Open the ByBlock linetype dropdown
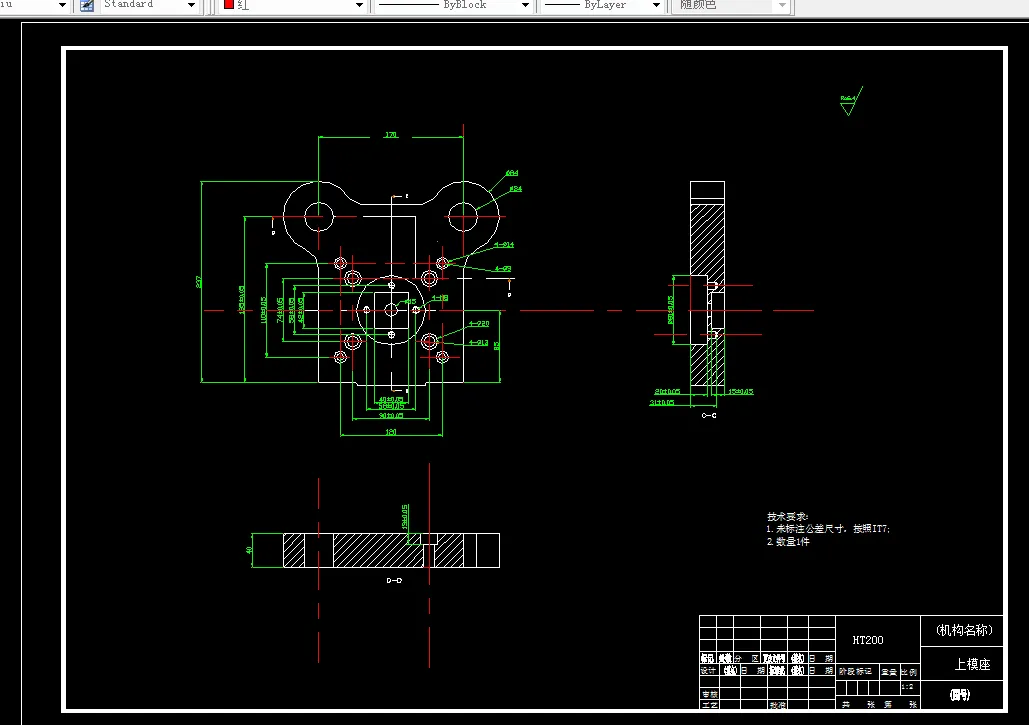The height and width of the screenshot is (725, 1029). click(x=525, y=5)
